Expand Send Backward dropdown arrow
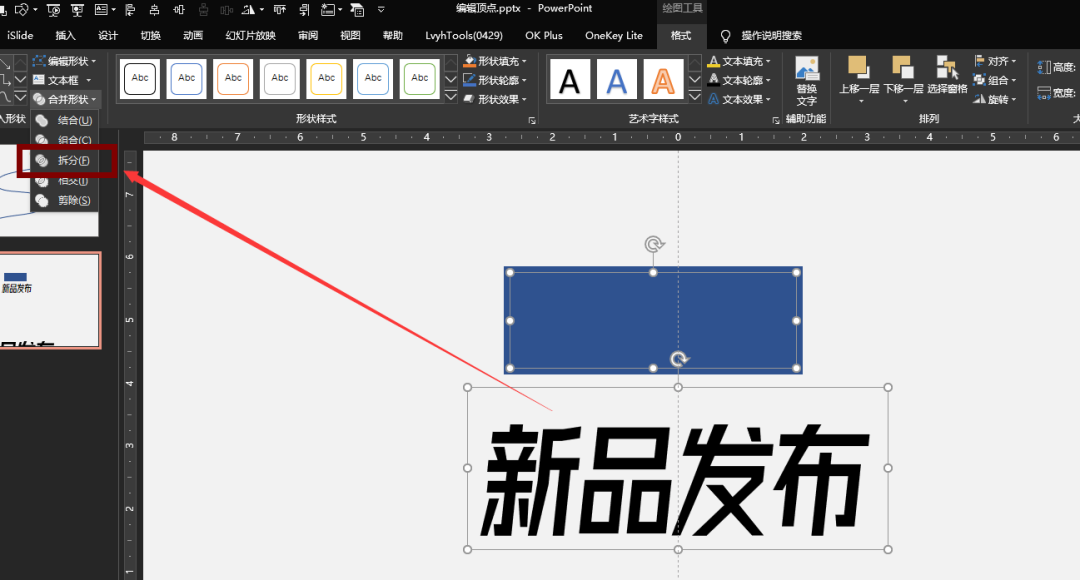 click(x=904, y=102)
